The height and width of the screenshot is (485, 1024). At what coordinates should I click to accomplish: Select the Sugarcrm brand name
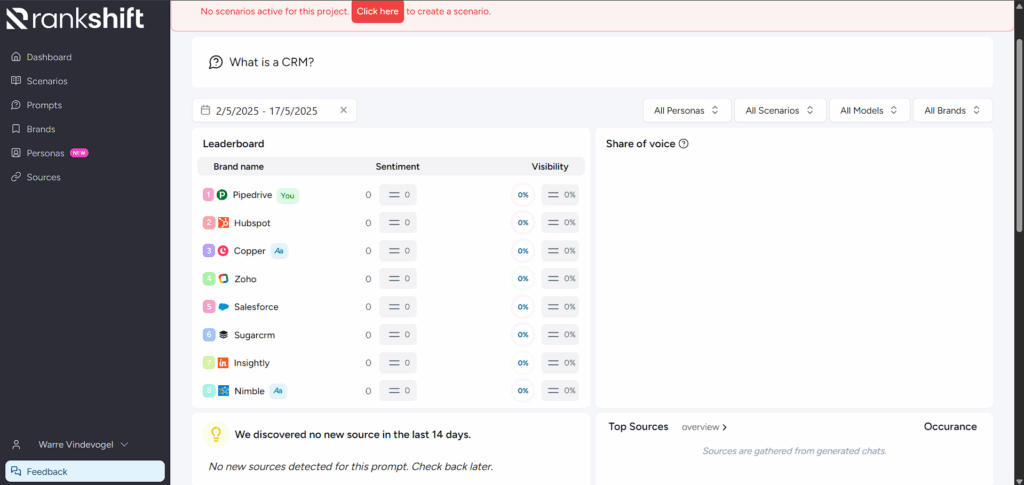click(x=255, y=335)
